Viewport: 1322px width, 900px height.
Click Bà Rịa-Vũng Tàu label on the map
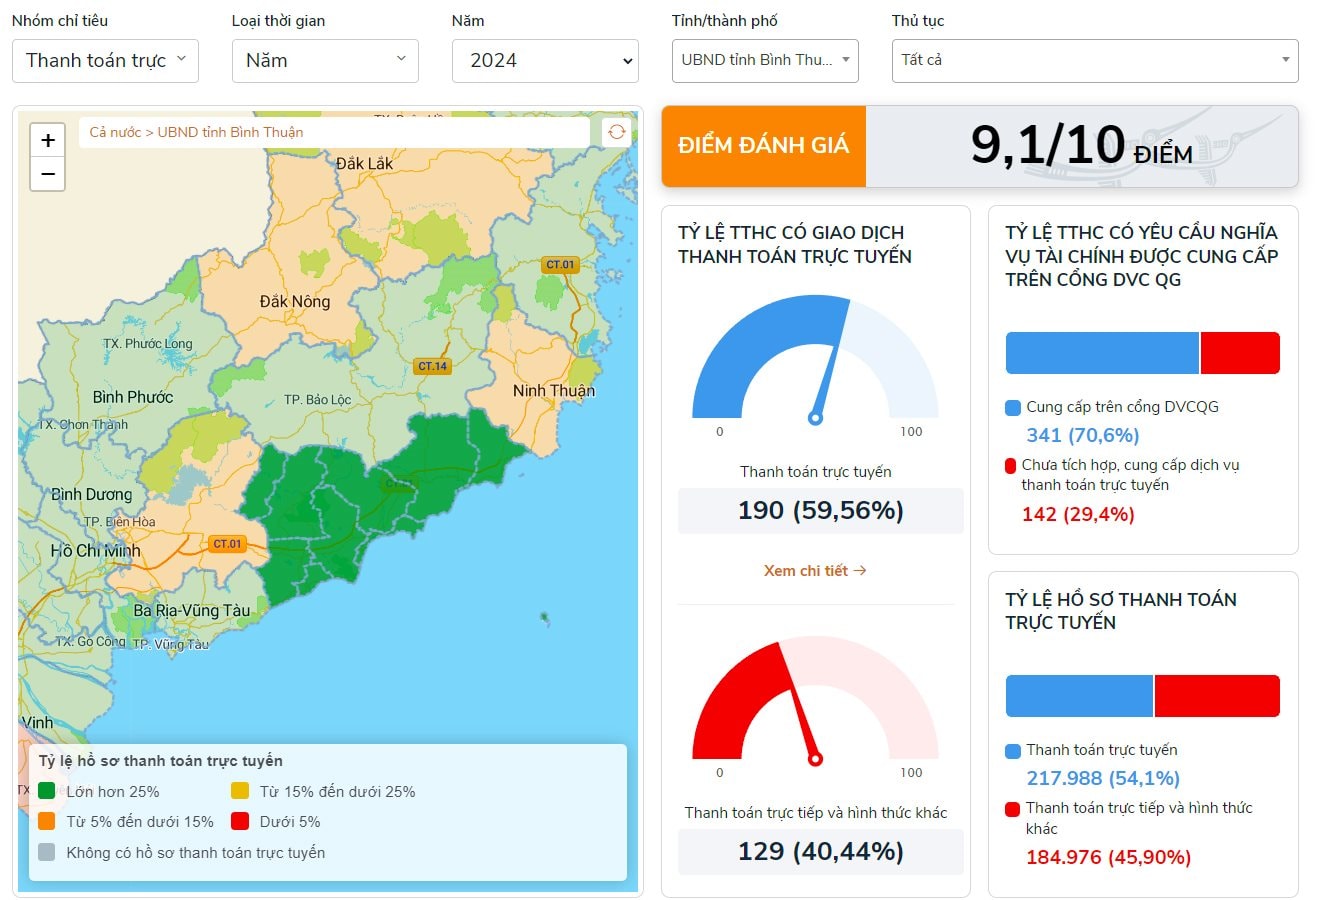pyautogui.click(x=192, y=610)
